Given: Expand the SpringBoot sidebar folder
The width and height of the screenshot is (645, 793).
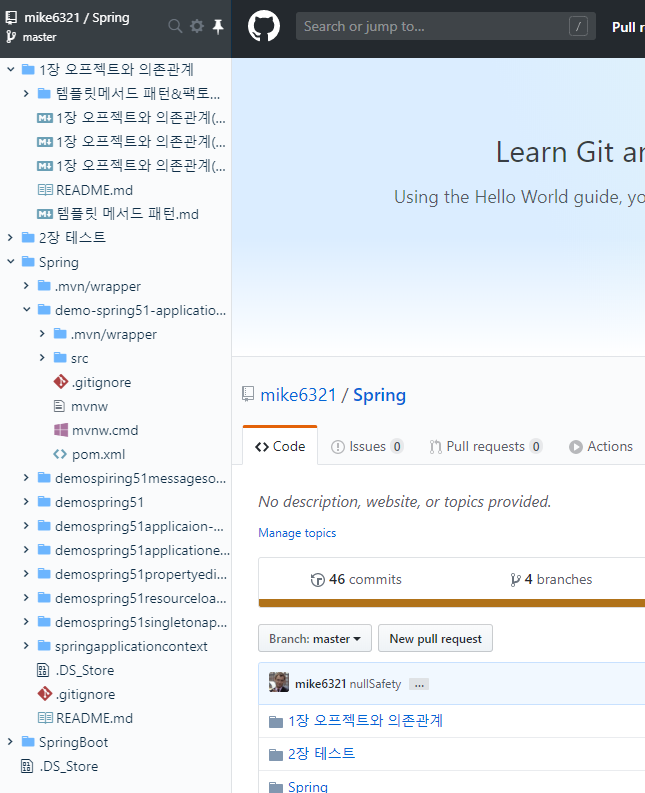Looking at the screenshot, I should (11, 742).
